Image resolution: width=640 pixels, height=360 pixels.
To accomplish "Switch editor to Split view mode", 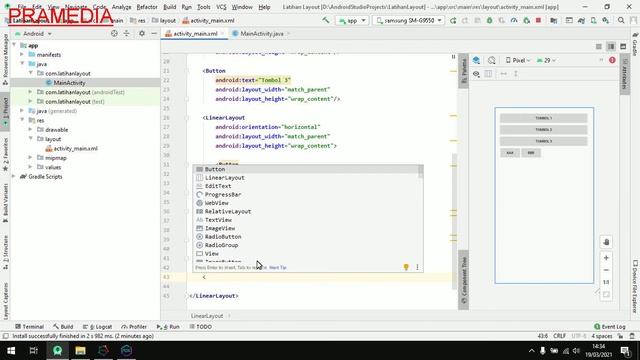I will coord(611,47).
